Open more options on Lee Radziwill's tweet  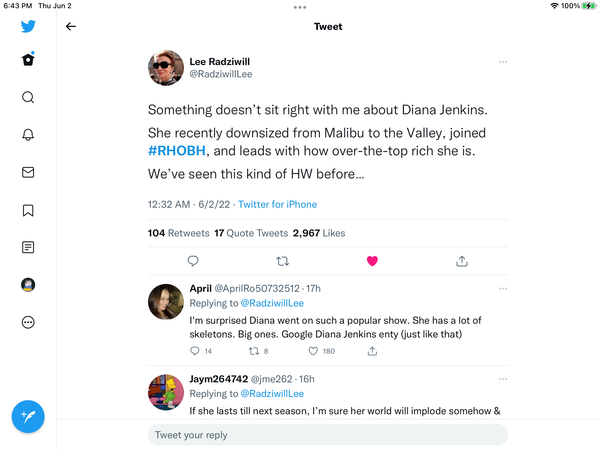502,62
